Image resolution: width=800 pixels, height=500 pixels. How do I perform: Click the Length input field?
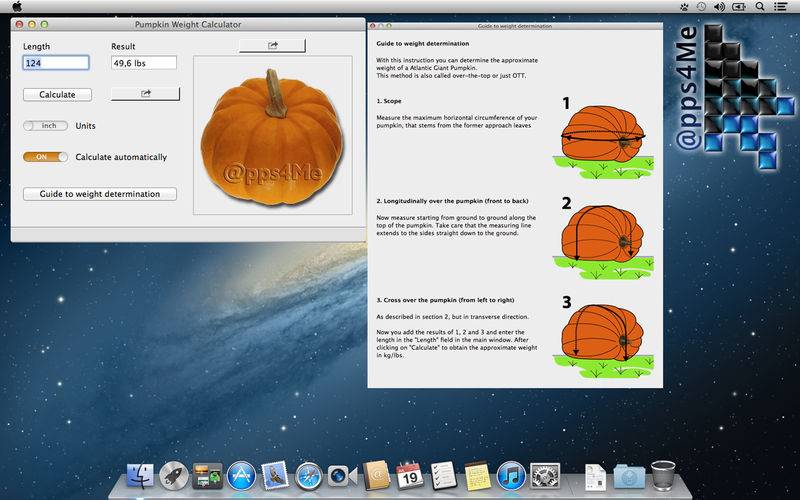[x=56, y=63]
